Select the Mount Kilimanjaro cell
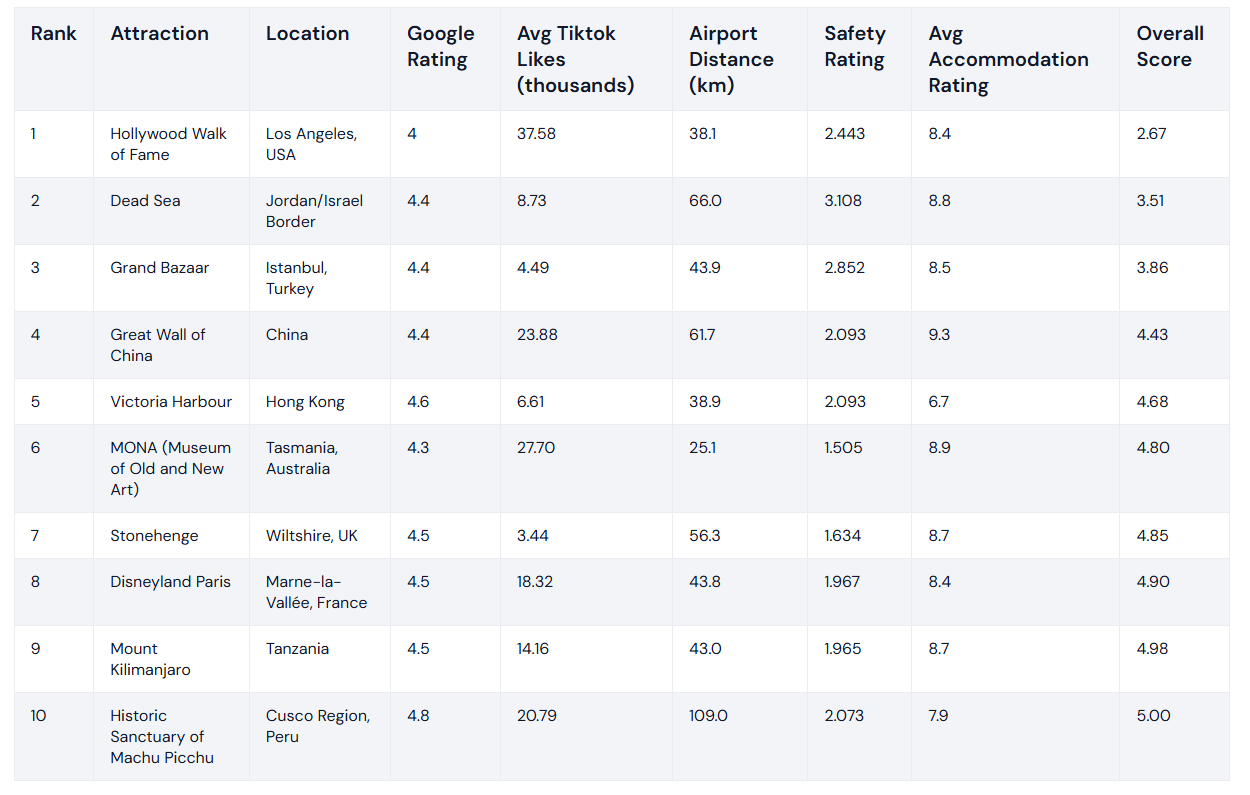1250x795 pixels. 150,659
